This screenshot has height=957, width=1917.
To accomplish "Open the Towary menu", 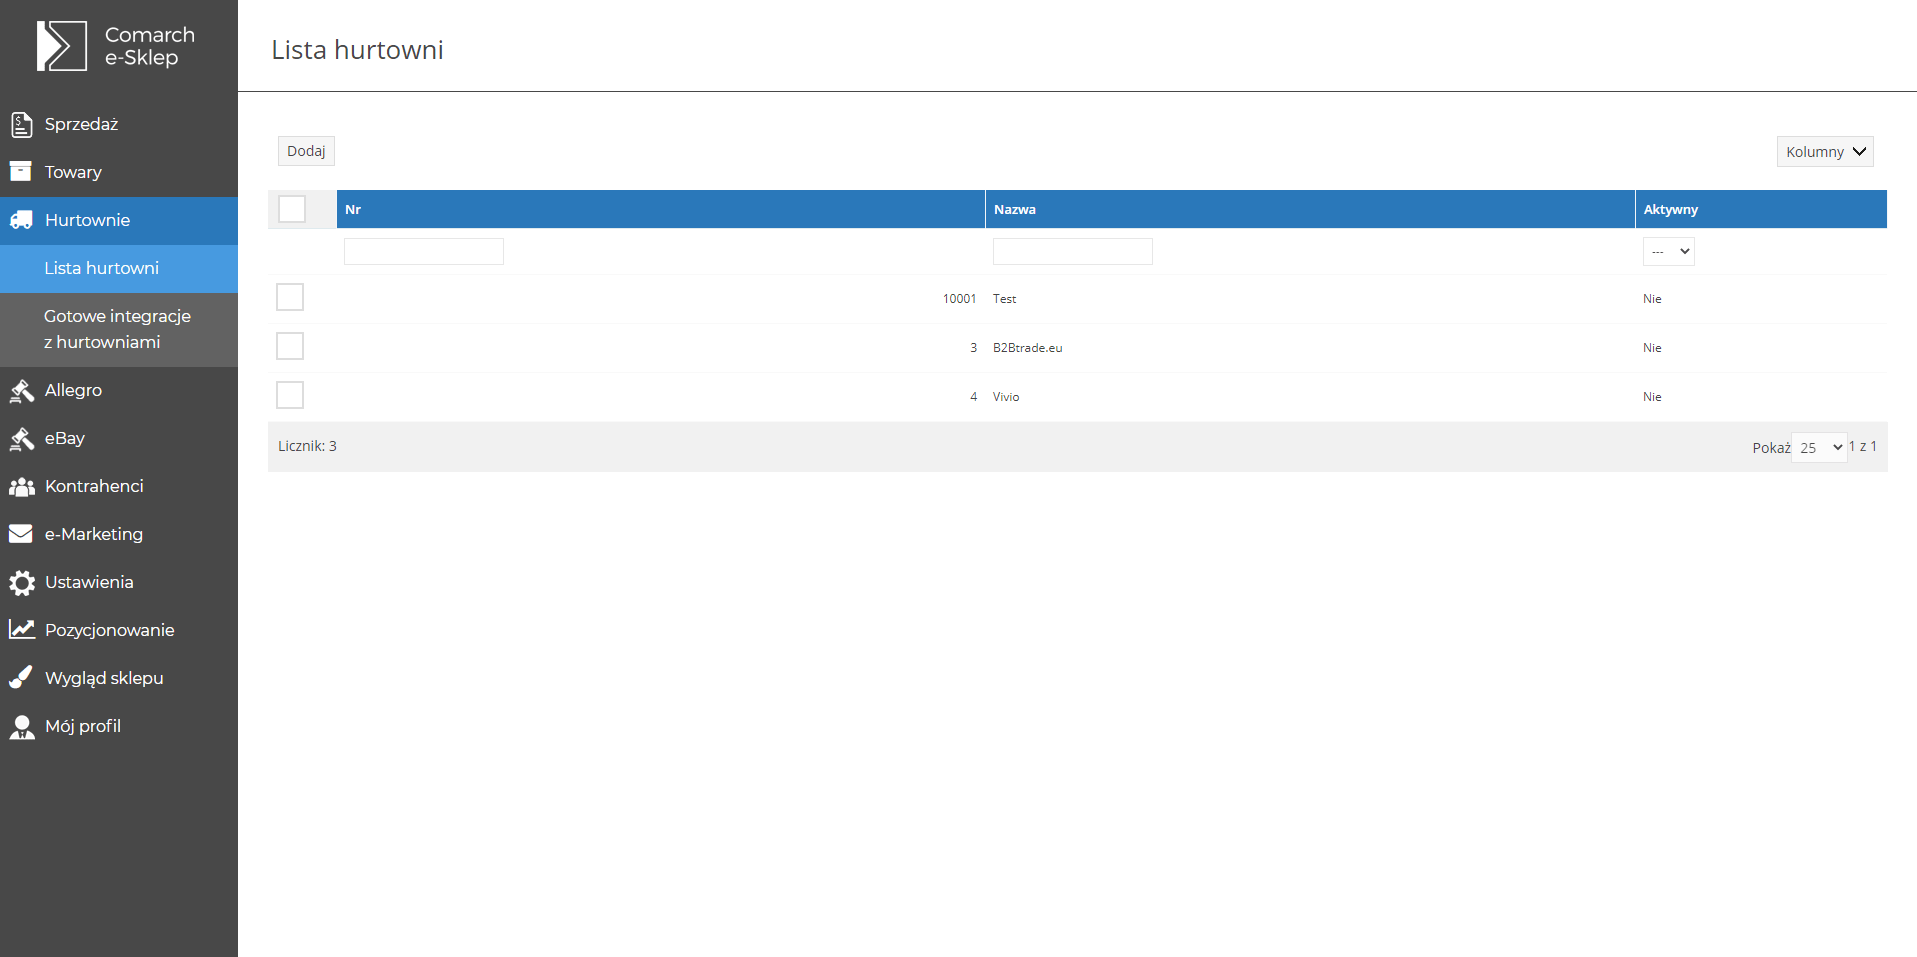I will (x=119, y=172).
